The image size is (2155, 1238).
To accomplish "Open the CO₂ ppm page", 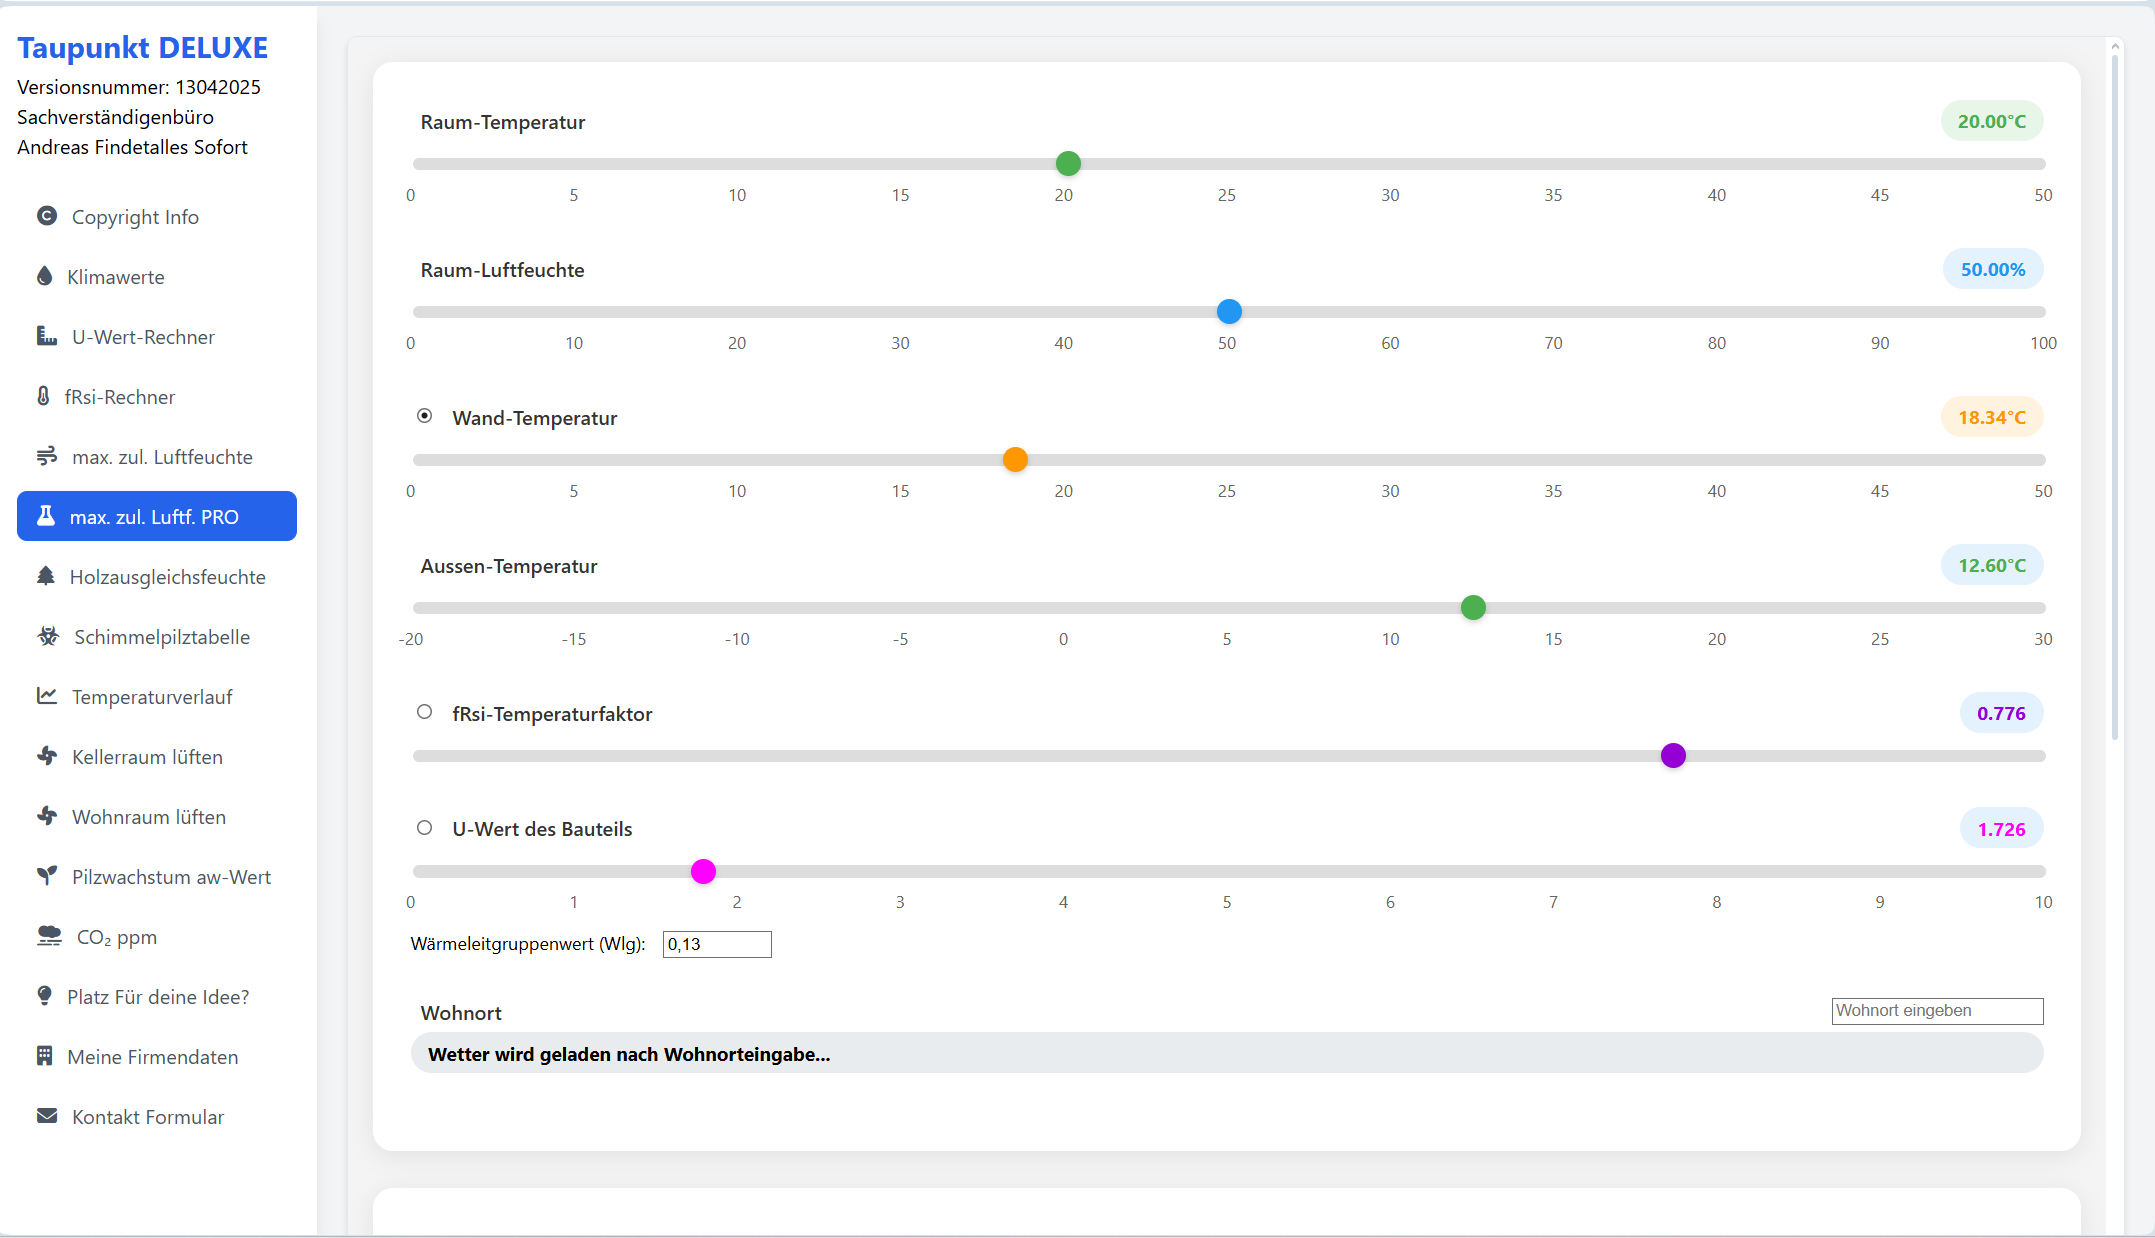I will pos(157,937).
